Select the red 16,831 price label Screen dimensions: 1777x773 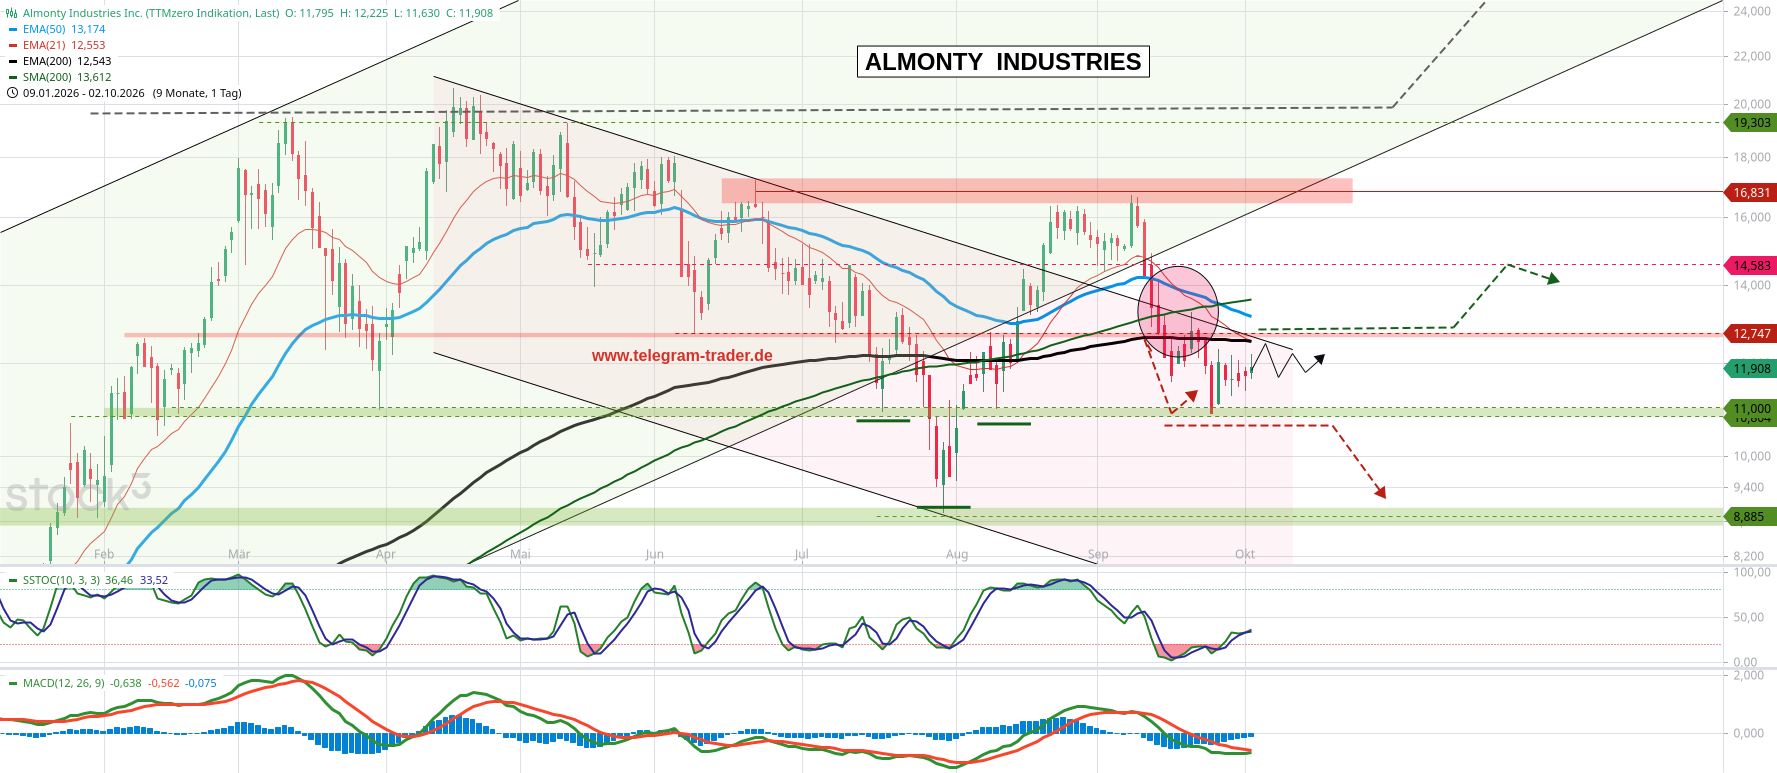pos(1751,192)
